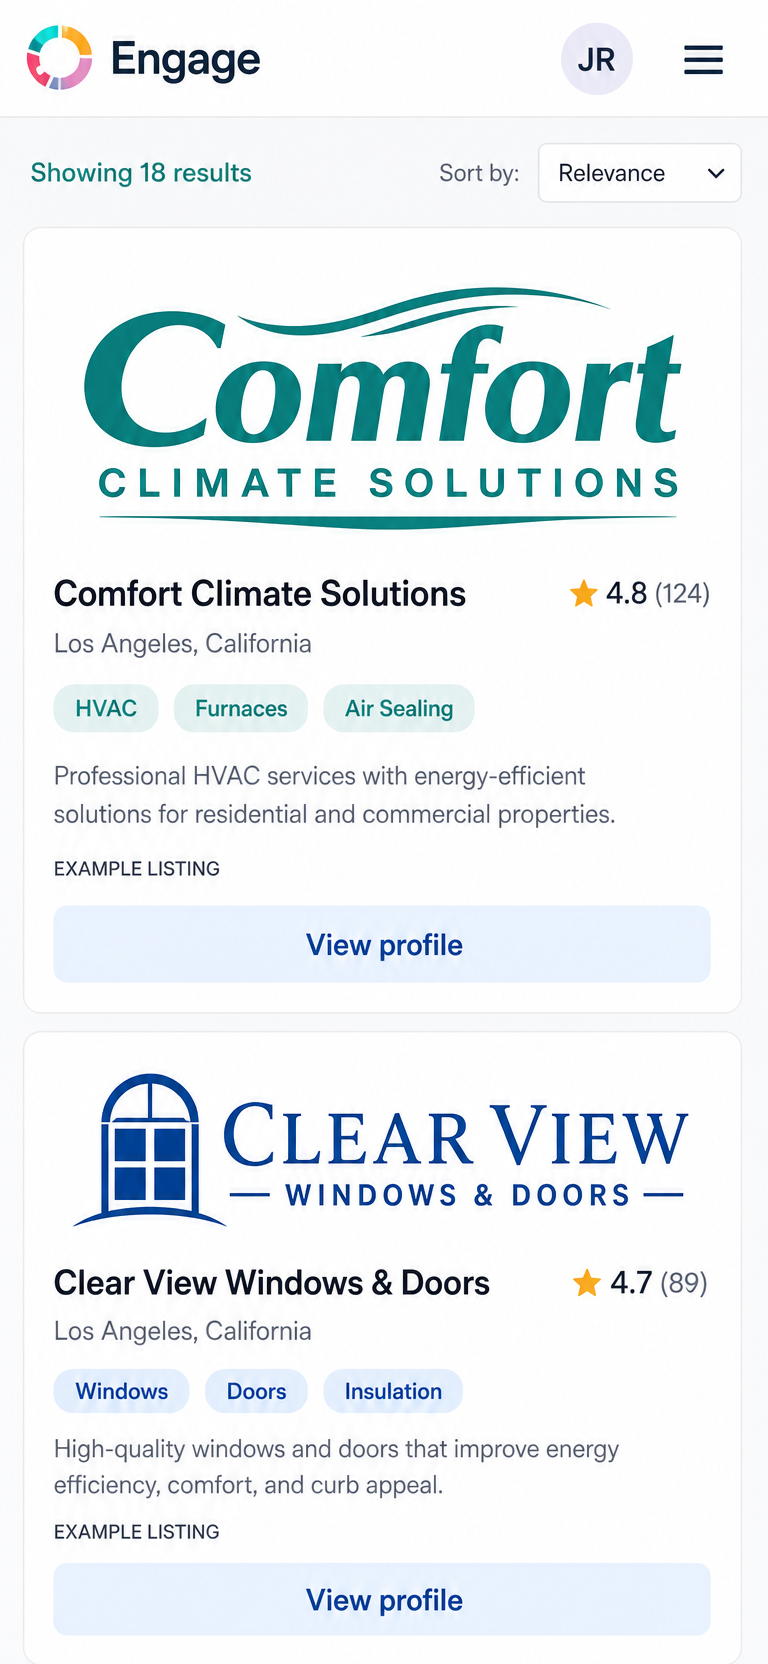This screenshot has width=768, height=1664.
Task: Select the Air Sealing tag
Action: 399,709
